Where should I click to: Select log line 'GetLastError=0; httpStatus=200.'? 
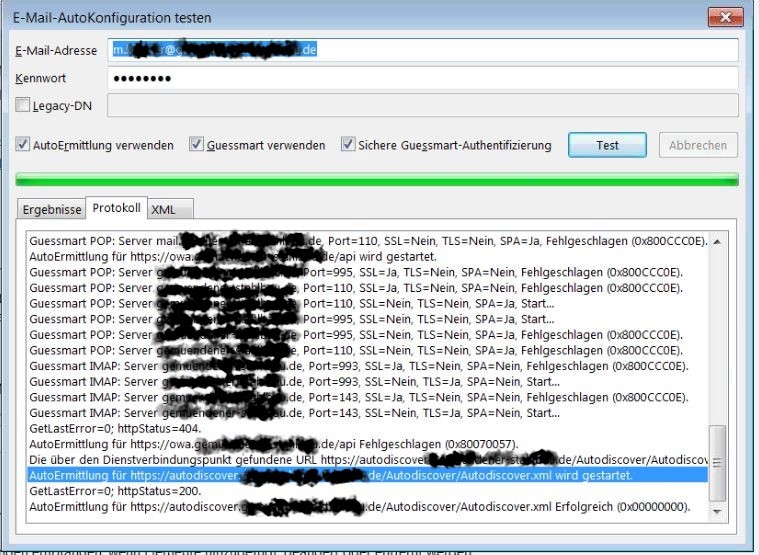click(x=115, y=491)
